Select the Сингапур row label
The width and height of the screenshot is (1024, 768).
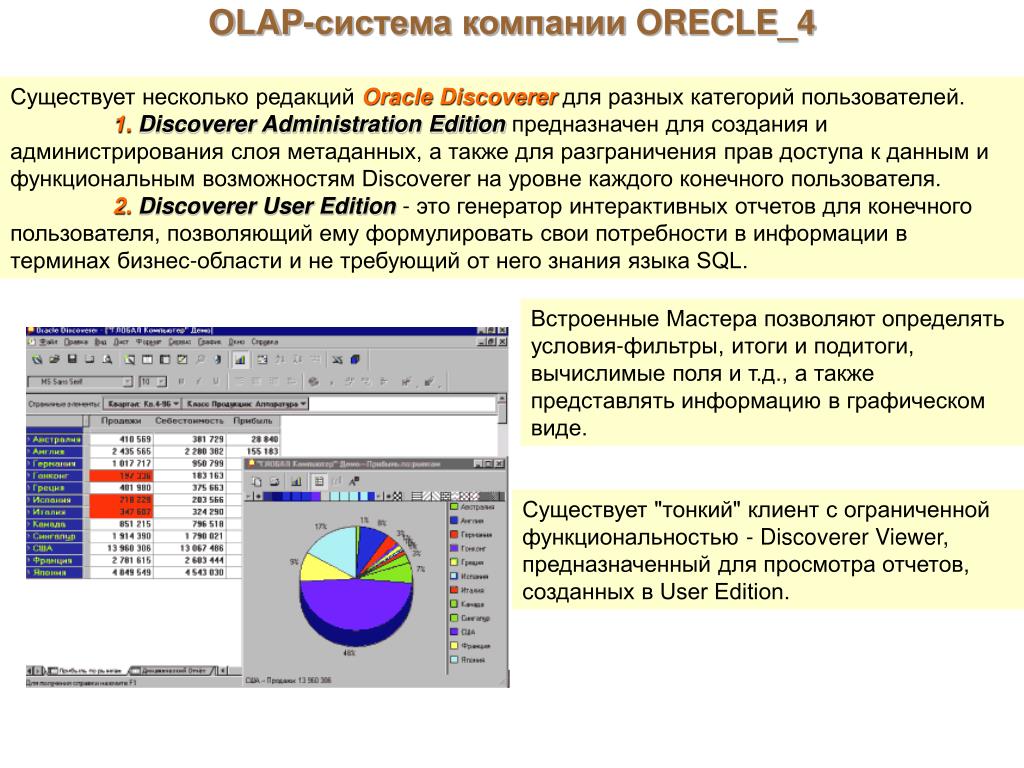[x=55, y=536]
